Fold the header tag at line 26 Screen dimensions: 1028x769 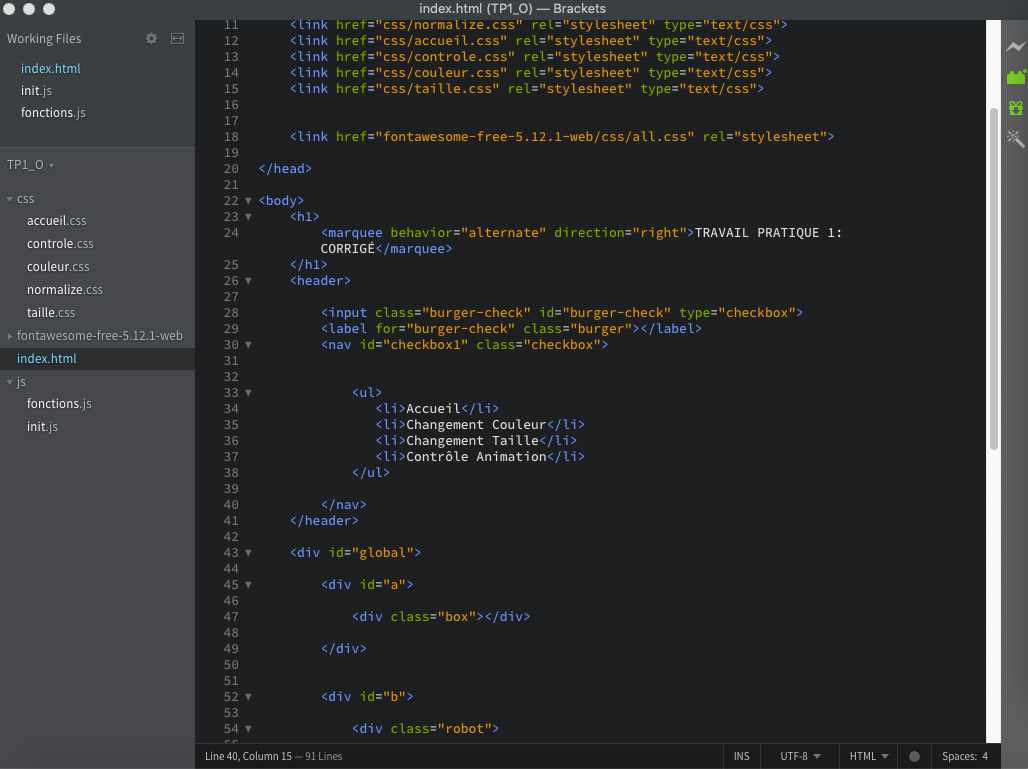tap(248, 281)
